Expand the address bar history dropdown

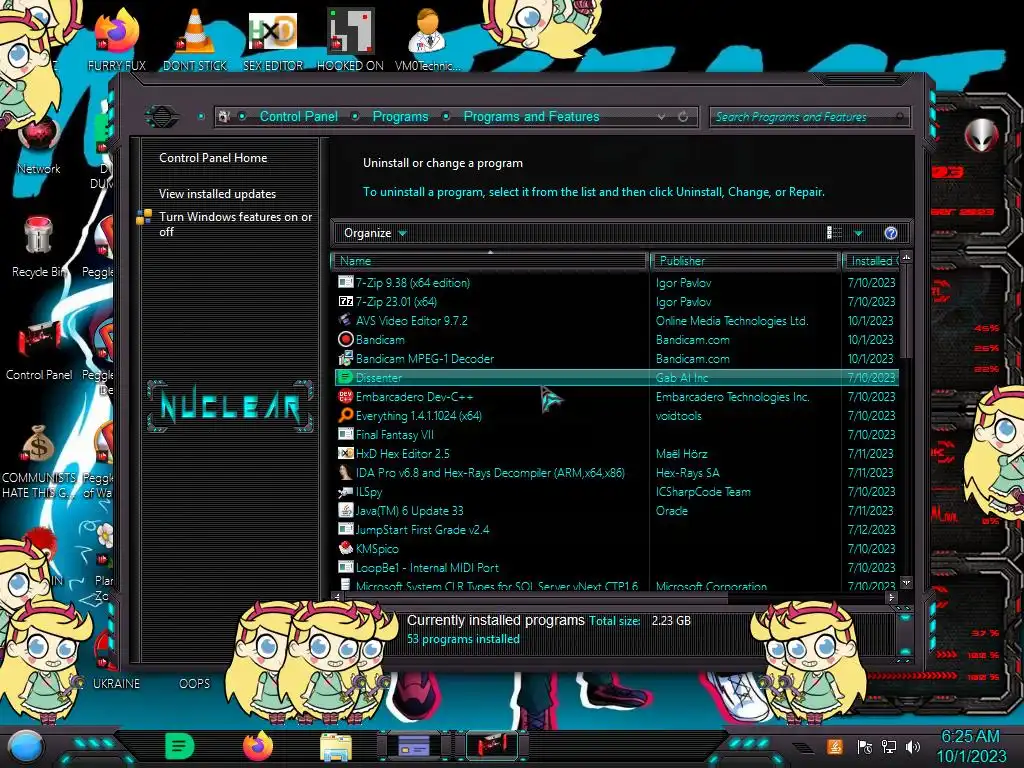[x=662, y=117]
